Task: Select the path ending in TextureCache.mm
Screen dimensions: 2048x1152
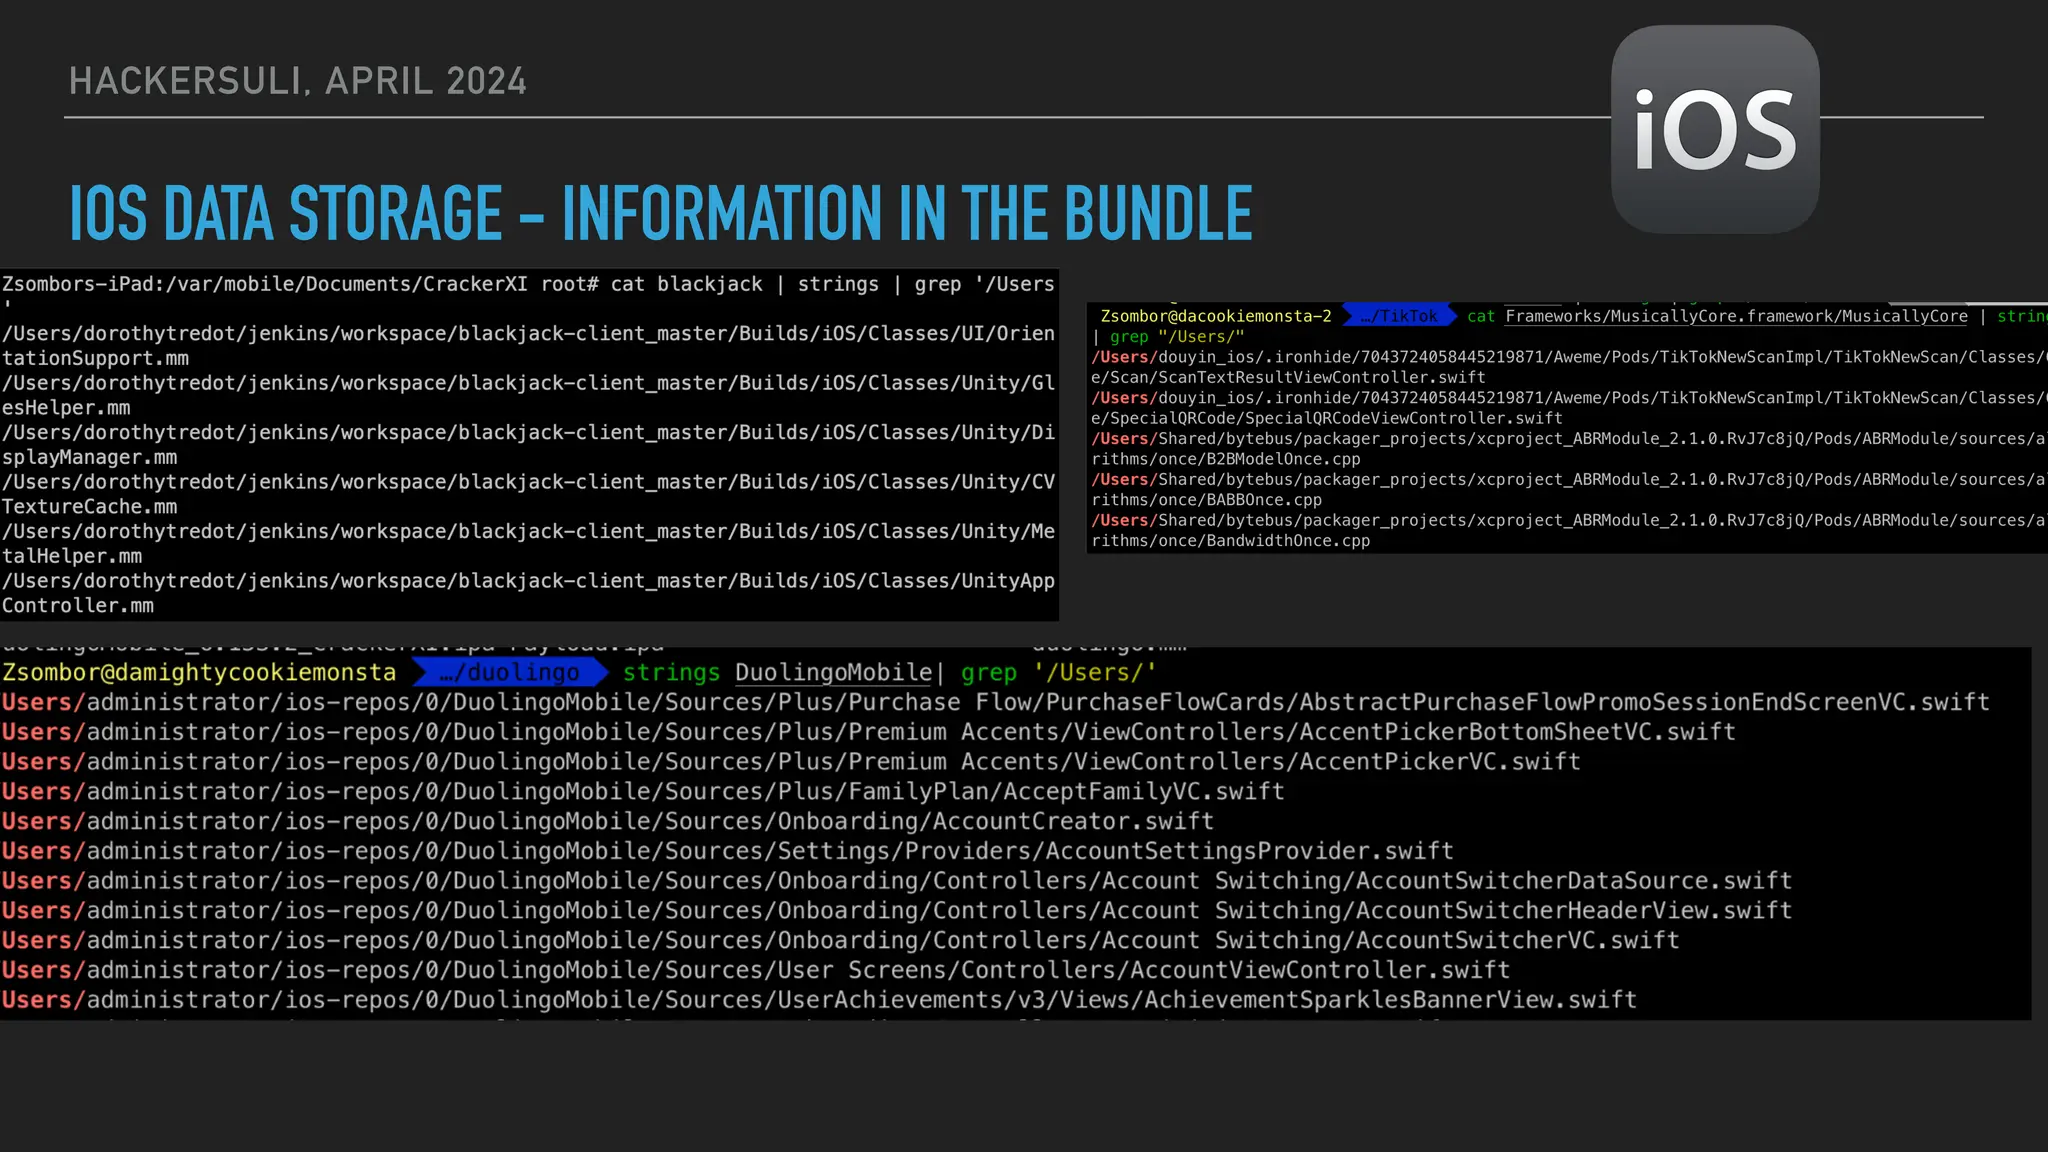Action: coord(528,494)
